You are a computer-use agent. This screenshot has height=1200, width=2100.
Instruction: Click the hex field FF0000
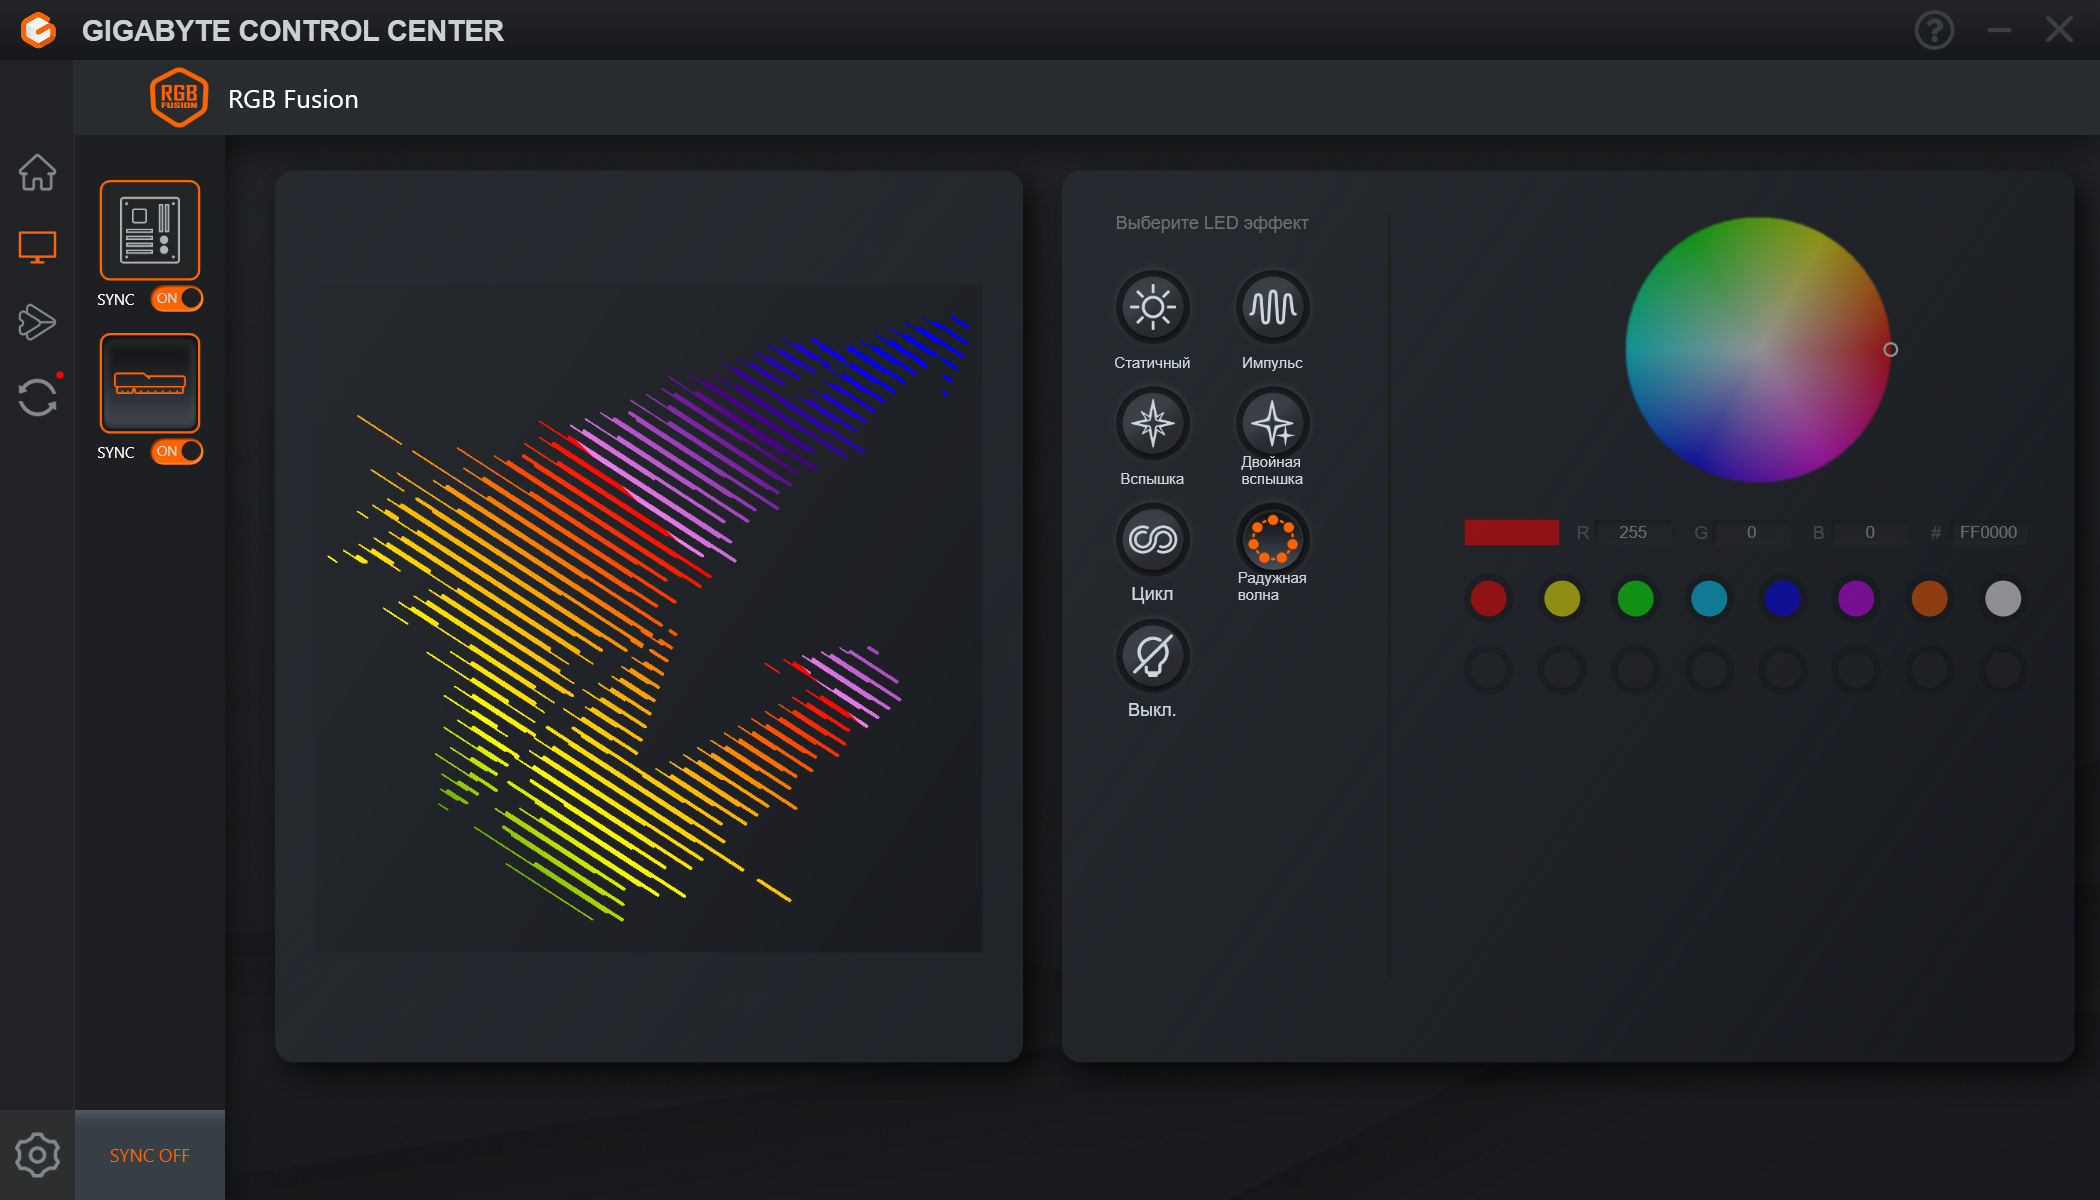click(1988, 532)
